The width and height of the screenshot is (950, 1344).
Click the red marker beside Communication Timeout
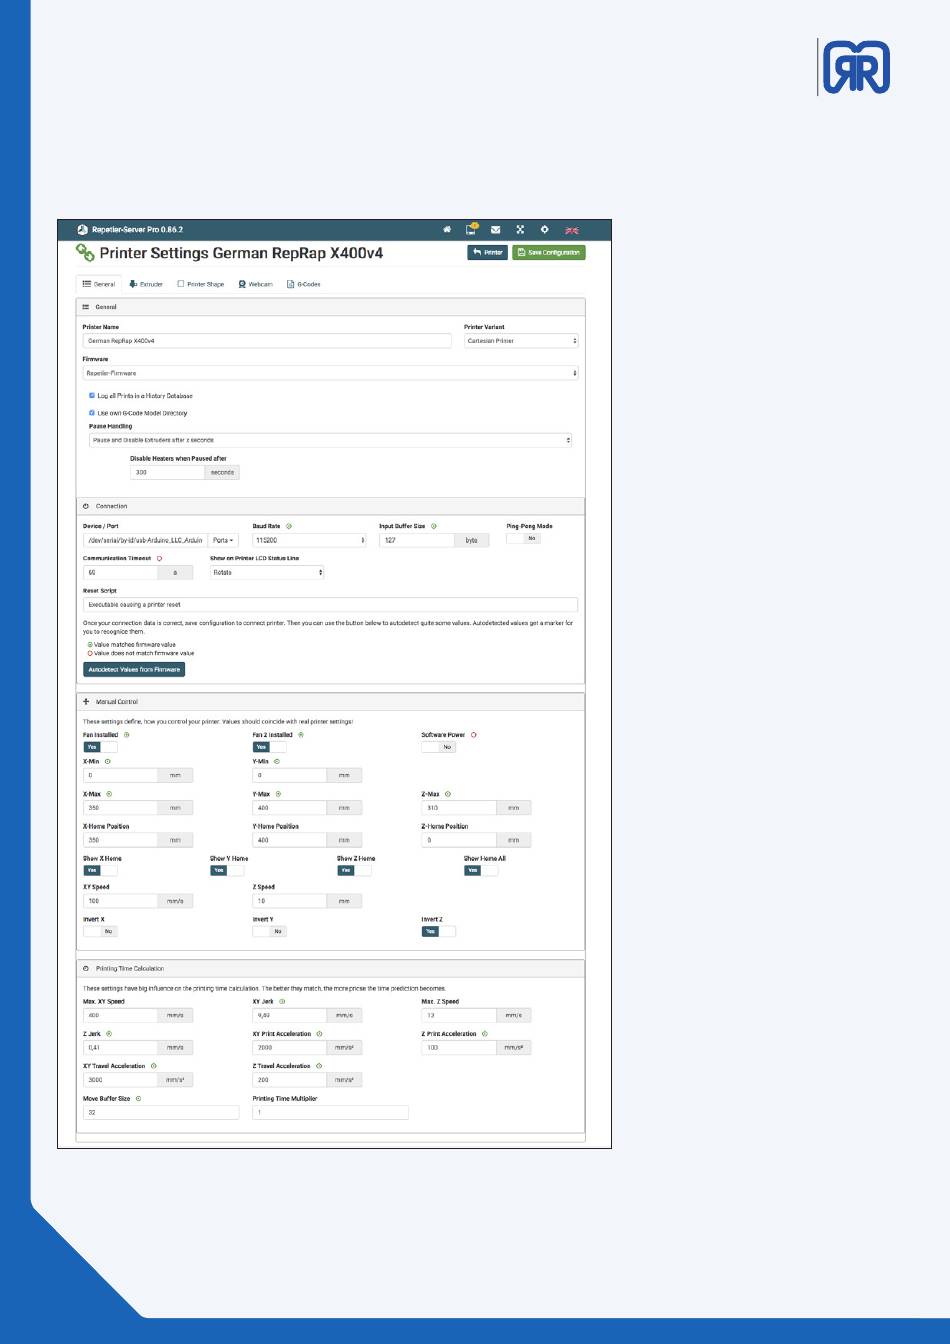pyautogui.click(x=159, y=558)
